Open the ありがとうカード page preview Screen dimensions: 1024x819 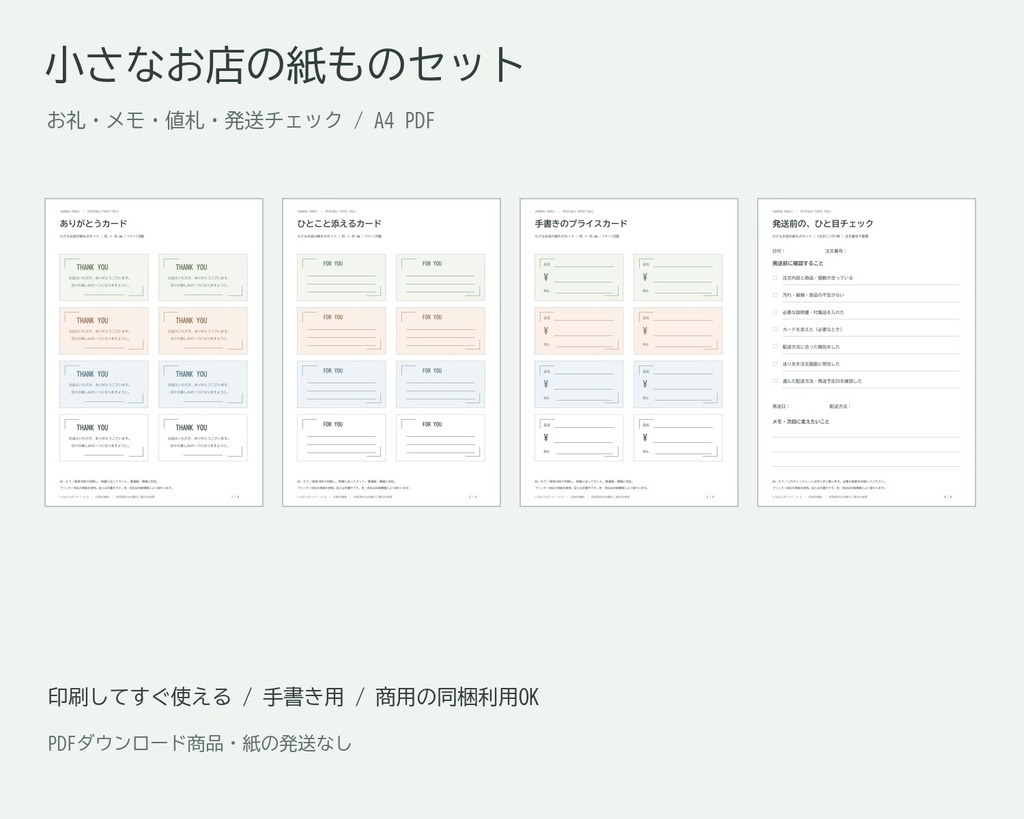(x=153, y=352)
